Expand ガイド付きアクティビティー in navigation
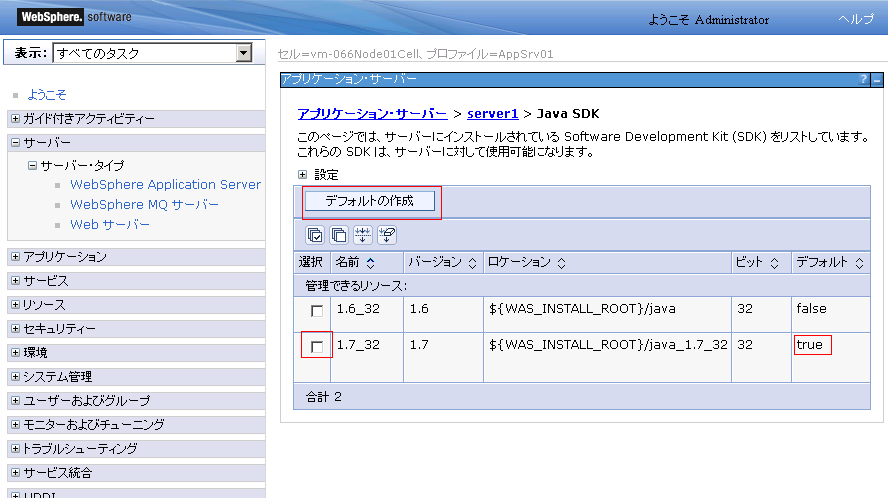The width and height of the screenshot is (888, 498). pyautogui.click(x=15, y=118)
